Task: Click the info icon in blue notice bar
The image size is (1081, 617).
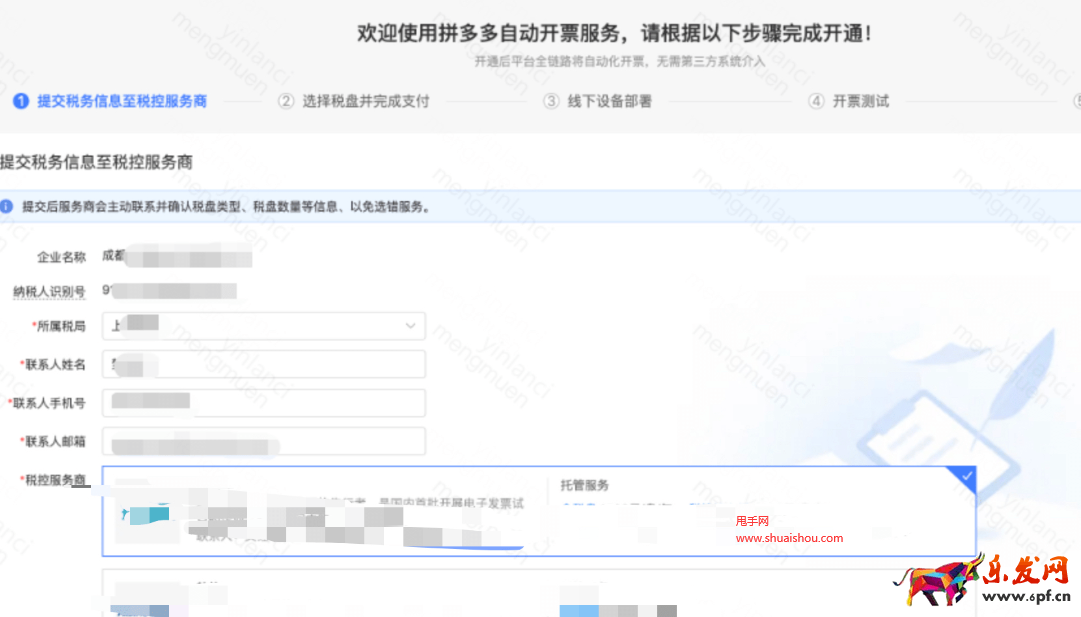Action: pos(6,206)
